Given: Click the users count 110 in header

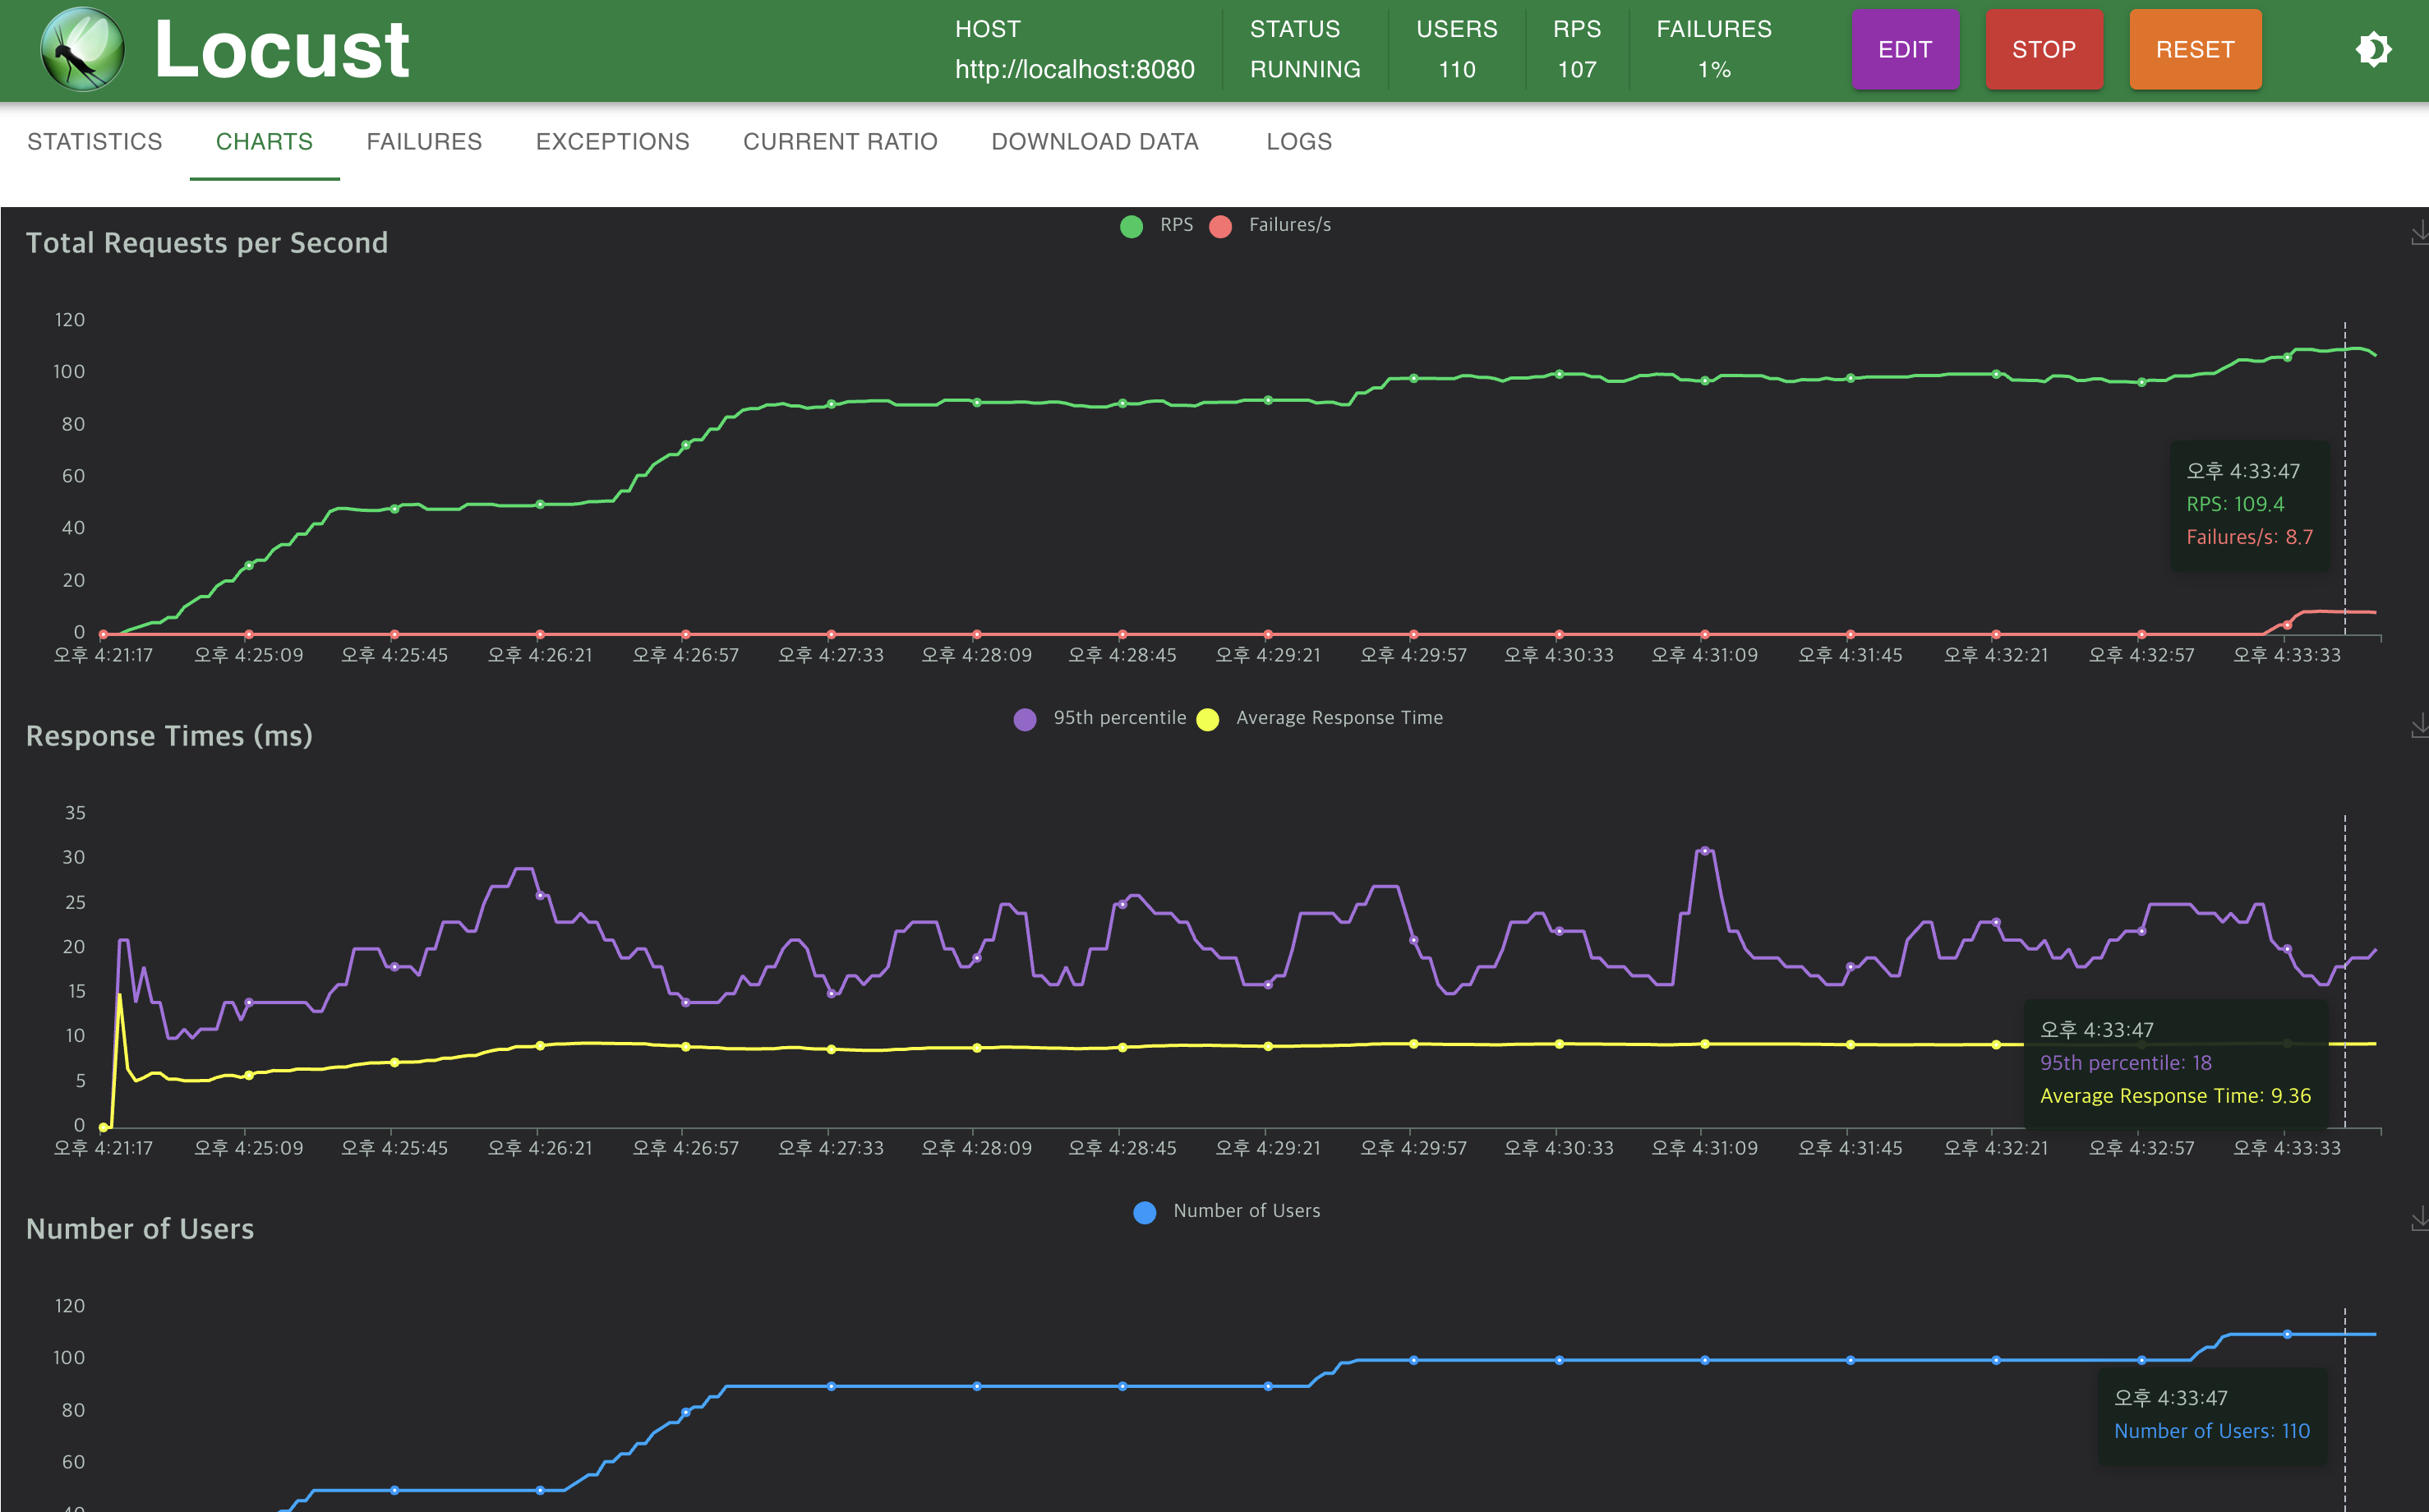Looking at the screenshot, I should 1456,69.
